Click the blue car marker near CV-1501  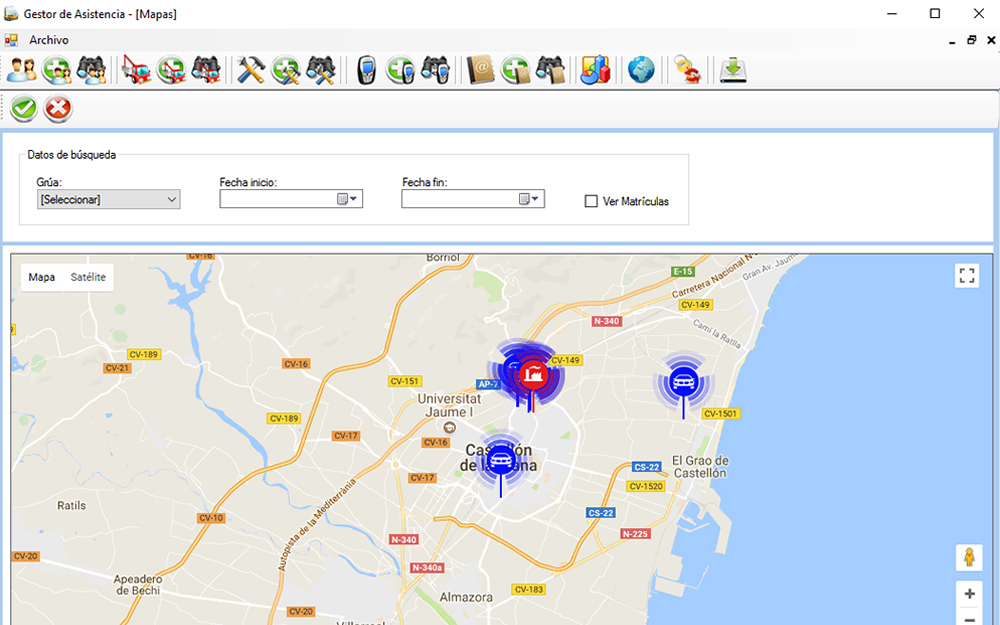pyautogui.click(x=683, y=383)
